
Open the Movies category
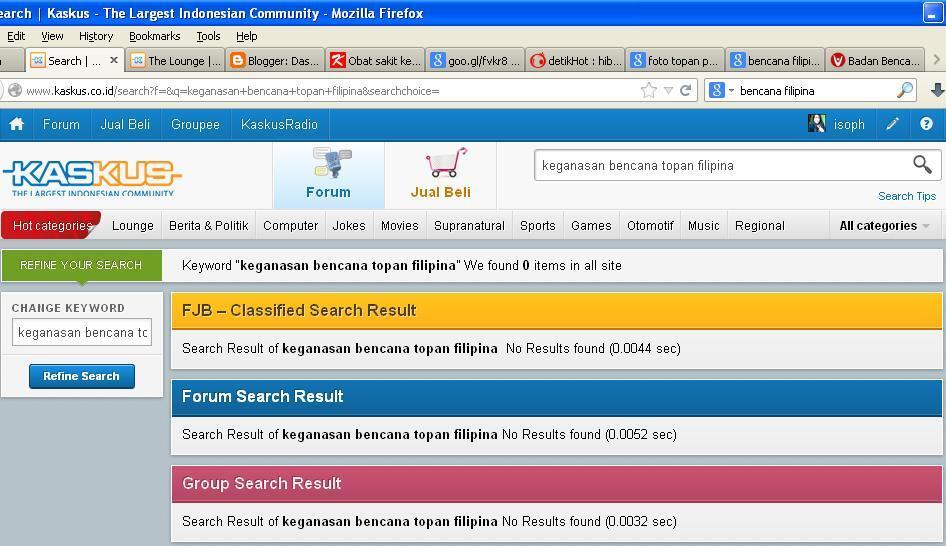coord(399,226)
